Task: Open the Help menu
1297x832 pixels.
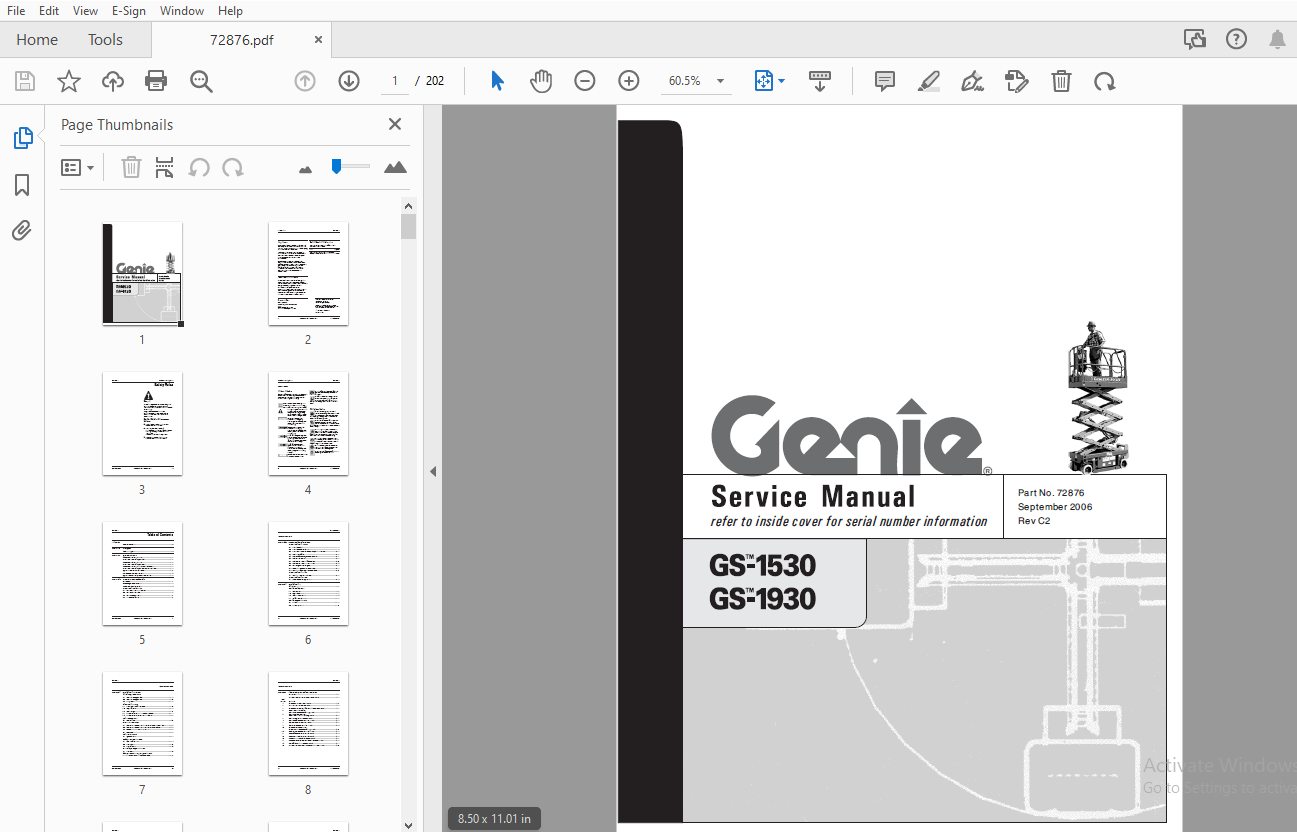Action: [x=230, y=10]
